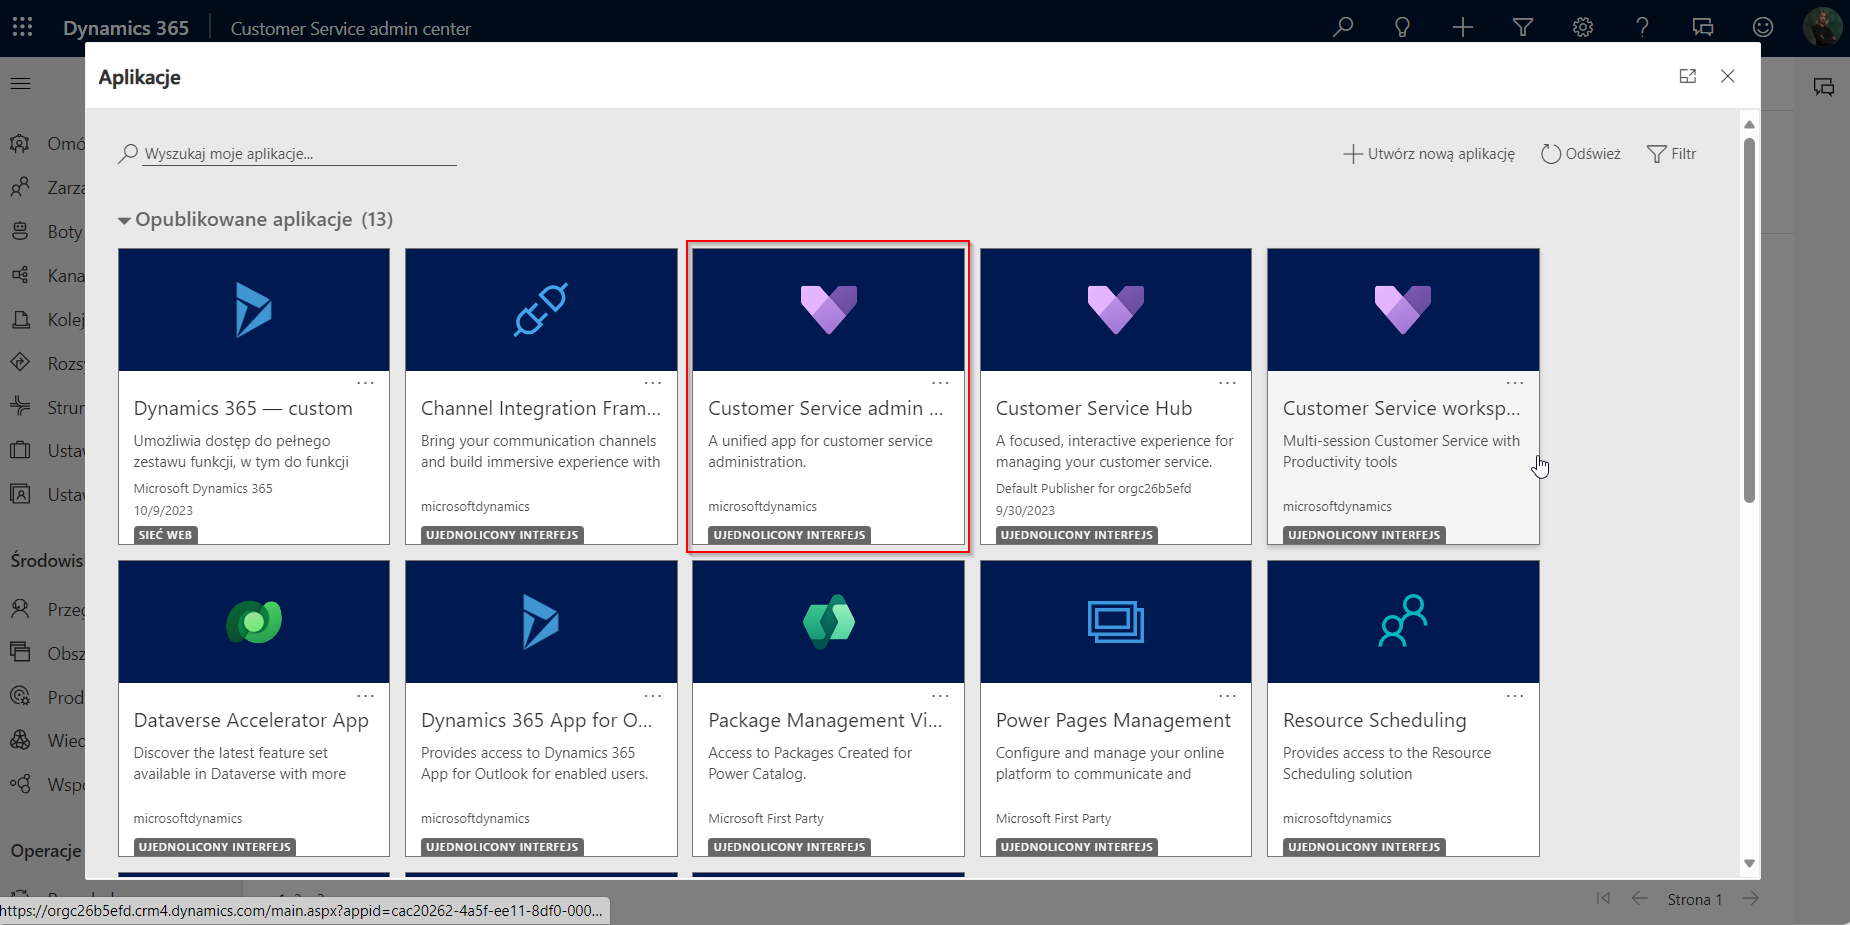1850x925 pixels.
Task: Open the settings gear icon
Action: 1582,27
